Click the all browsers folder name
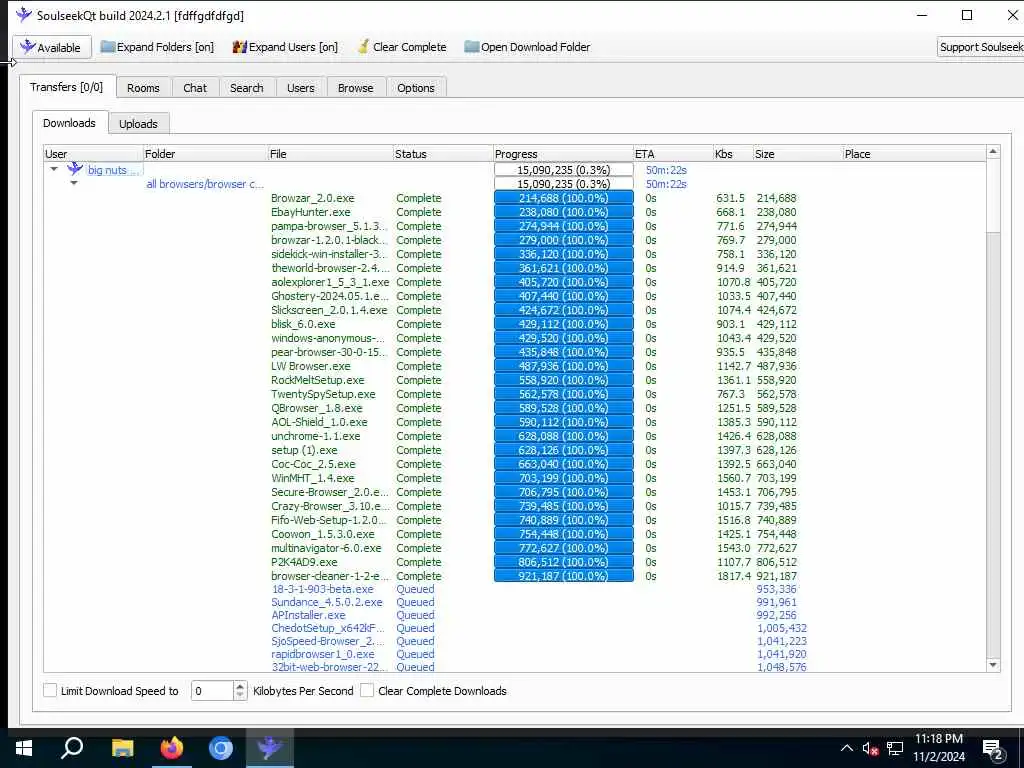This screenshot has height=768, width=1024. click(205, 184)
